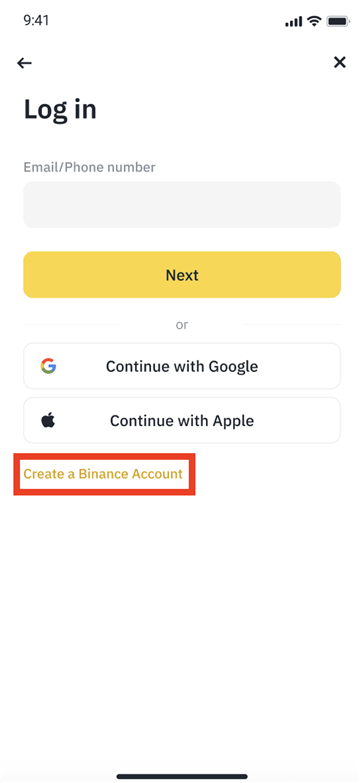Focus the Email/Phone number input field
Image resolution: width=360 pixels, height=783 pixels.
click(182, 205)
